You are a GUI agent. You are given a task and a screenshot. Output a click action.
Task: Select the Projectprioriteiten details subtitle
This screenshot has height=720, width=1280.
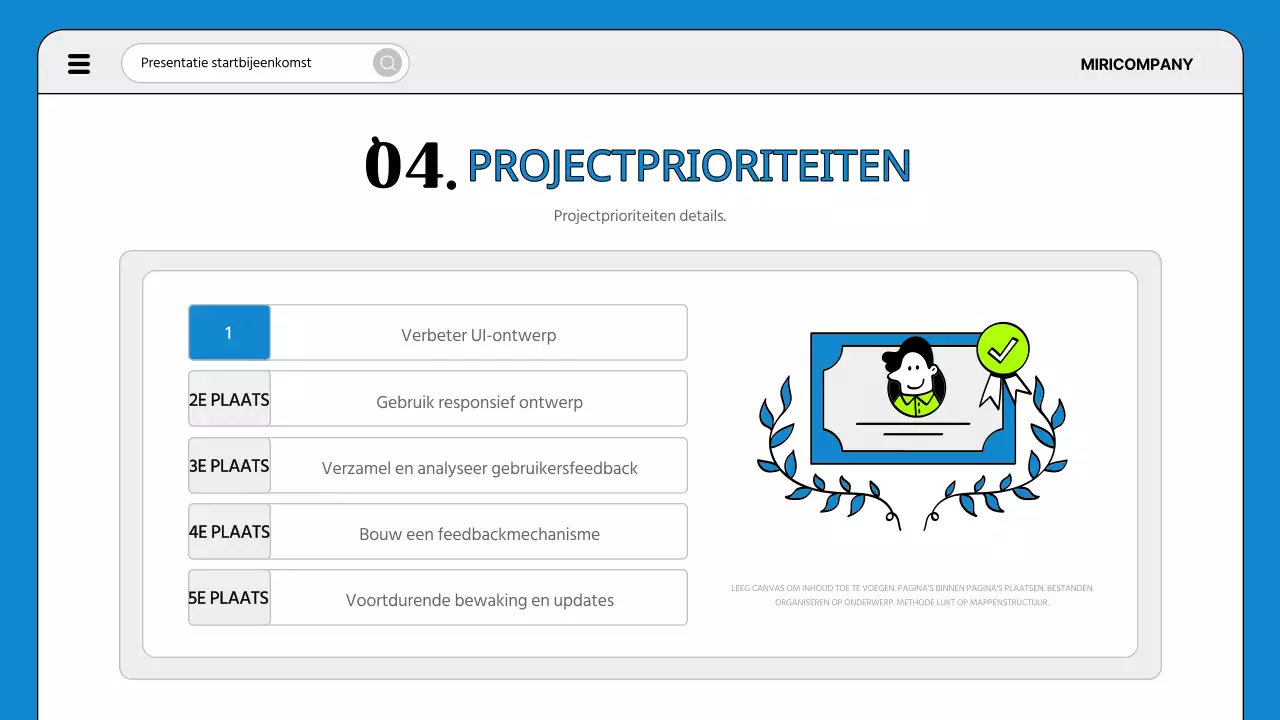tap(640, 215)
